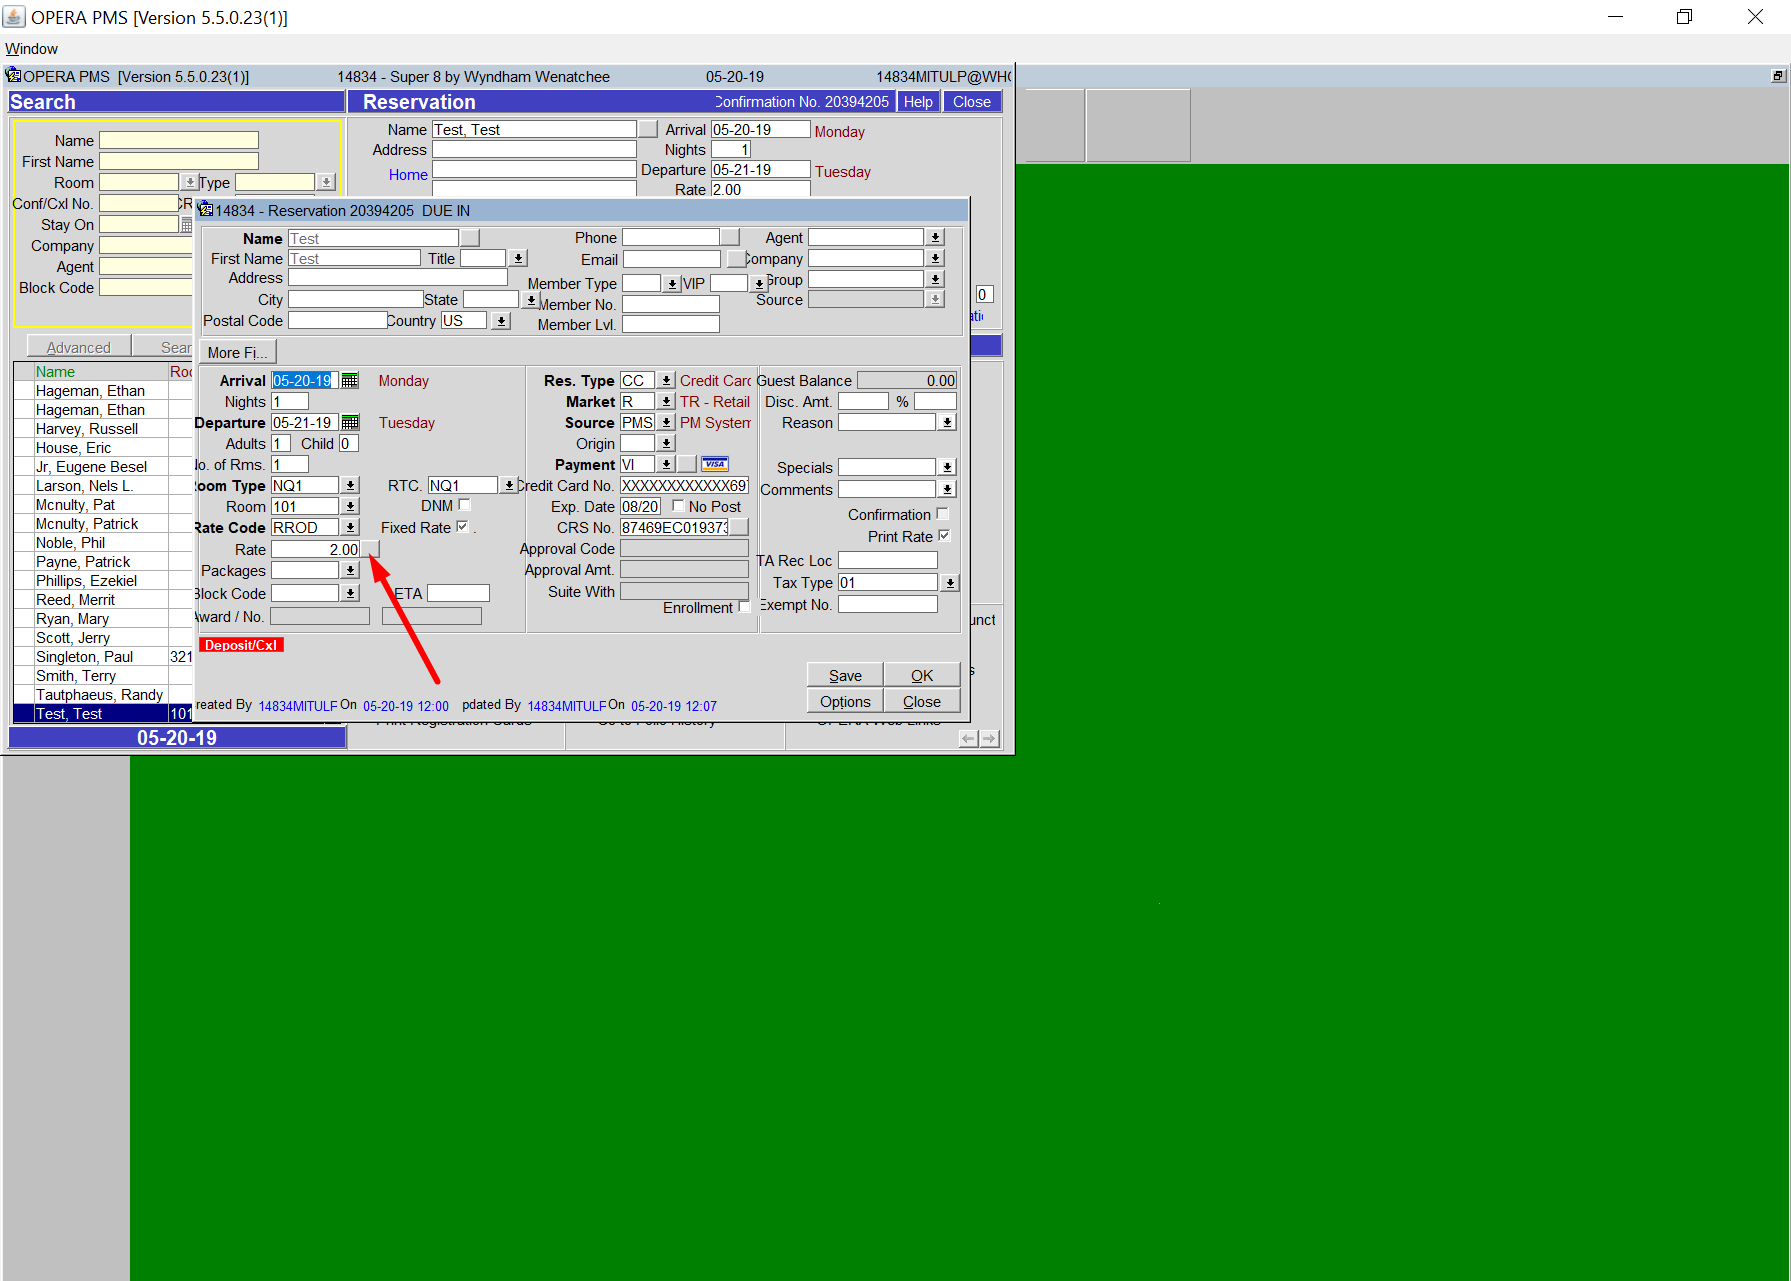Viewport: 1791px width, 1281px height.
Task: Toggle the Fixed Rate checkbox
Action: click(x=461, y=525)
